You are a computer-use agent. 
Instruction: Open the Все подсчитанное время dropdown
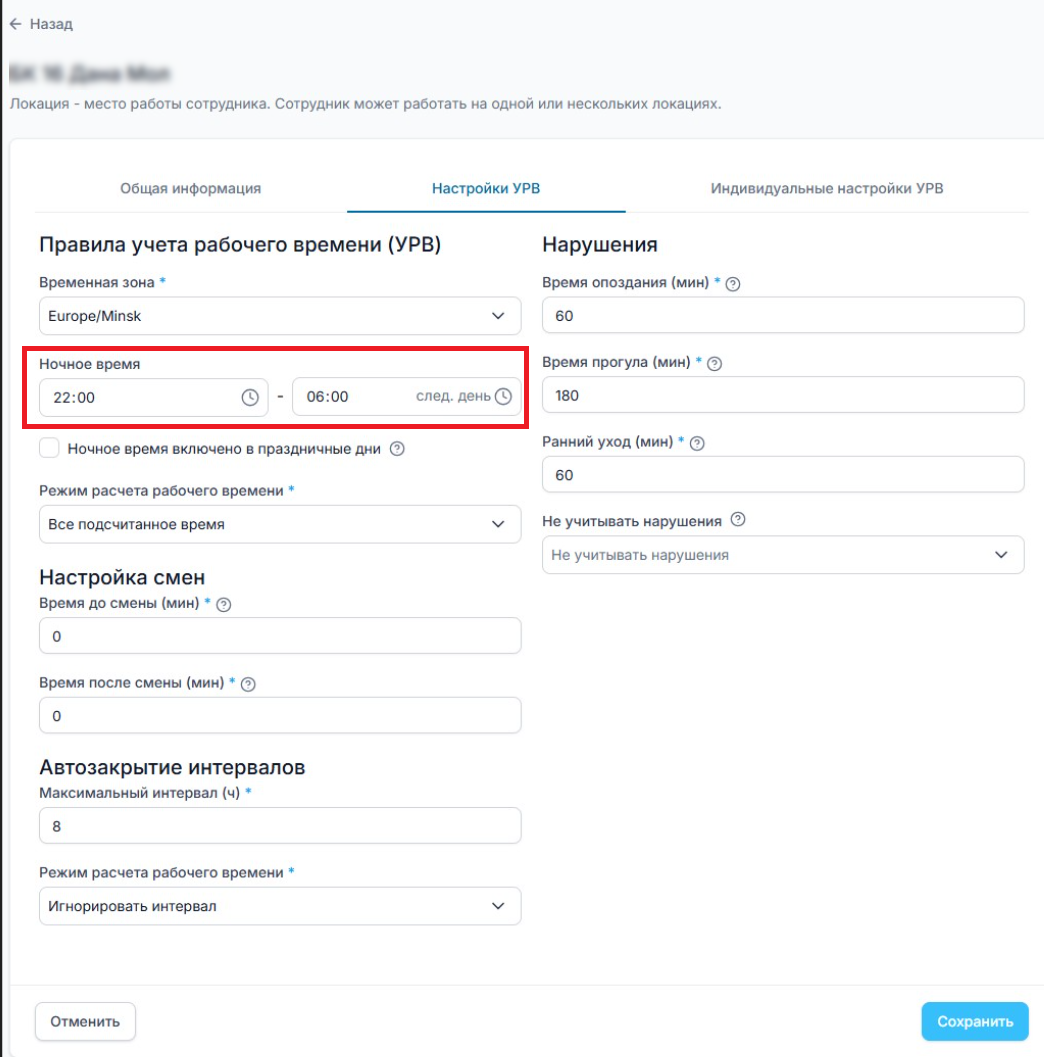[x=280, y=525]
